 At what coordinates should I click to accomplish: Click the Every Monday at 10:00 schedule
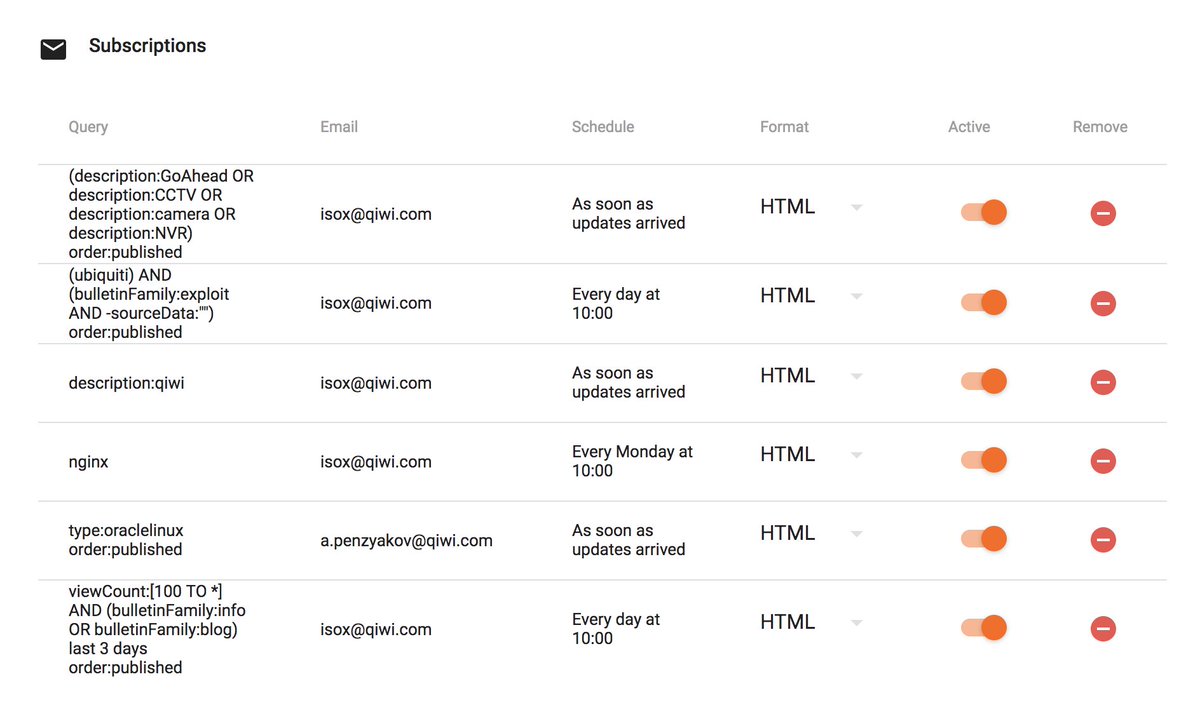pos(632,461)
